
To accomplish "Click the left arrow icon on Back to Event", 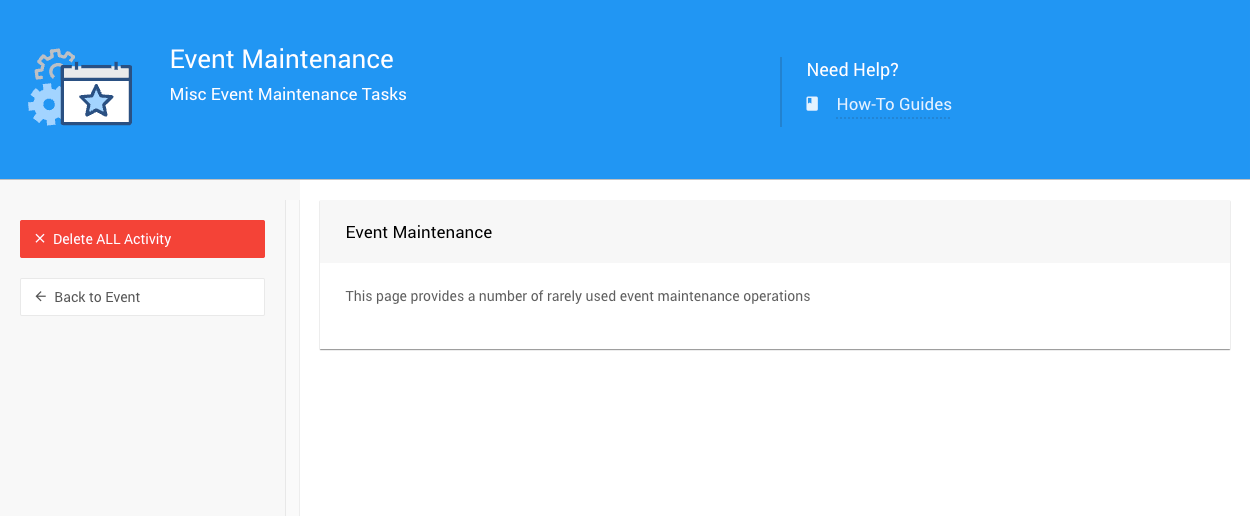I will click(x=40, y=297).
